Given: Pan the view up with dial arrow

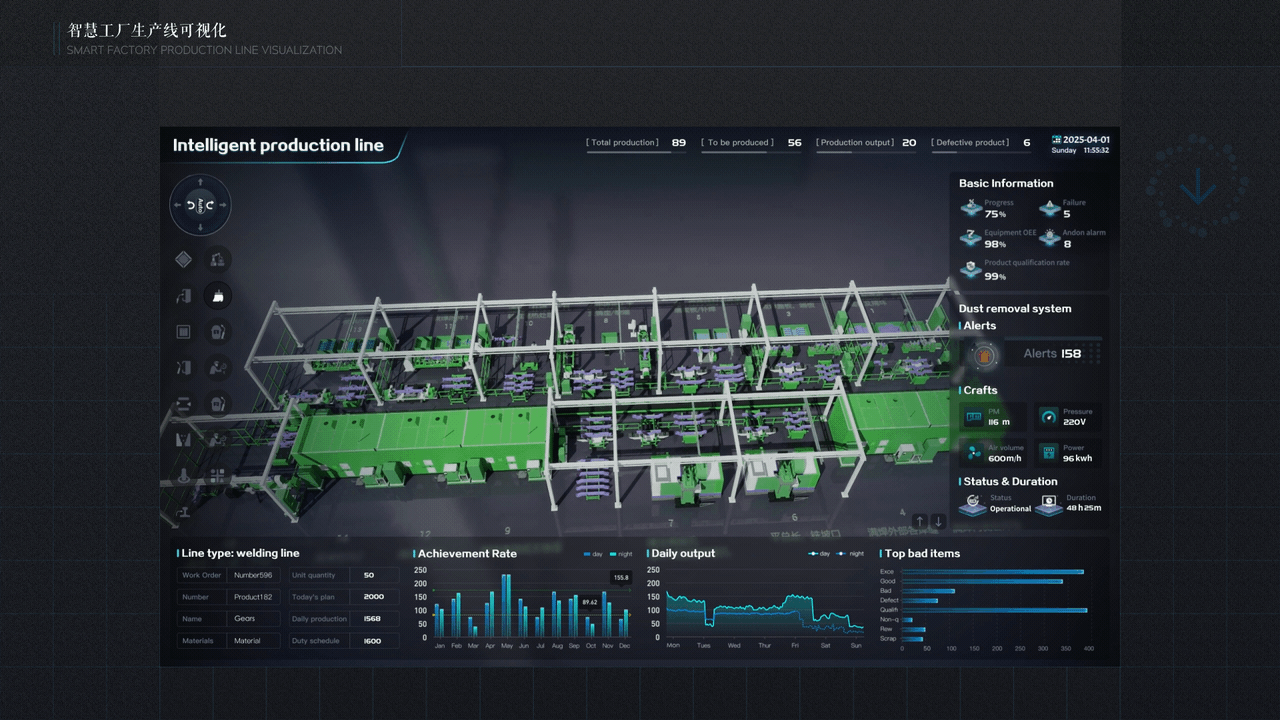Looking at the screenshot, I should (x=200, y=182).
